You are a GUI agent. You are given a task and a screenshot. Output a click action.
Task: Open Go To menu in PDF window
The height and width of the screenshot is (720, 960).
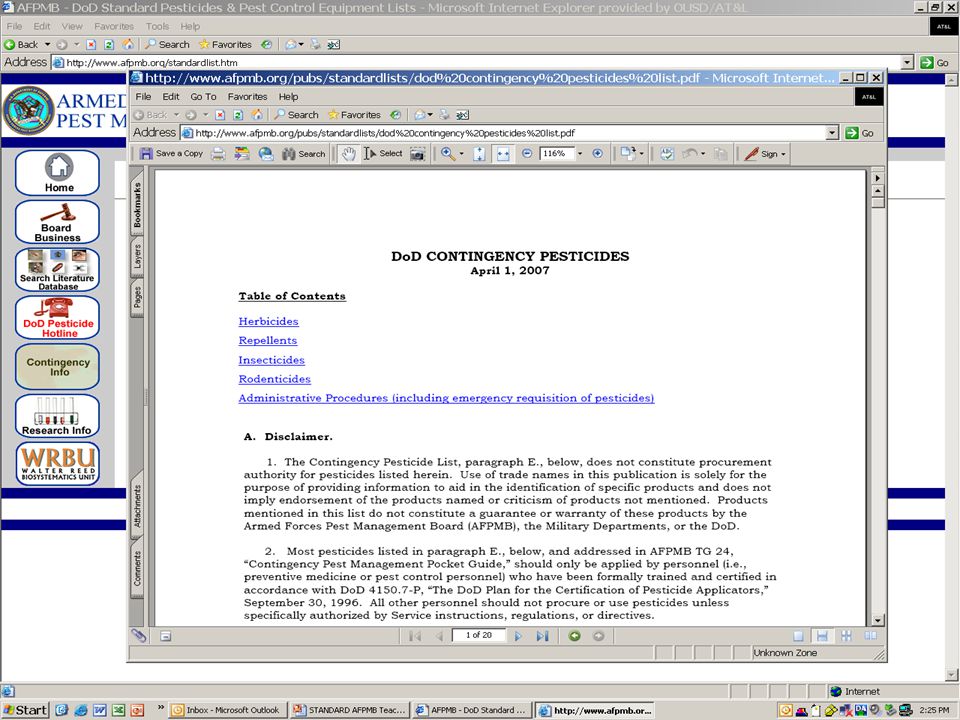point(203,97)
